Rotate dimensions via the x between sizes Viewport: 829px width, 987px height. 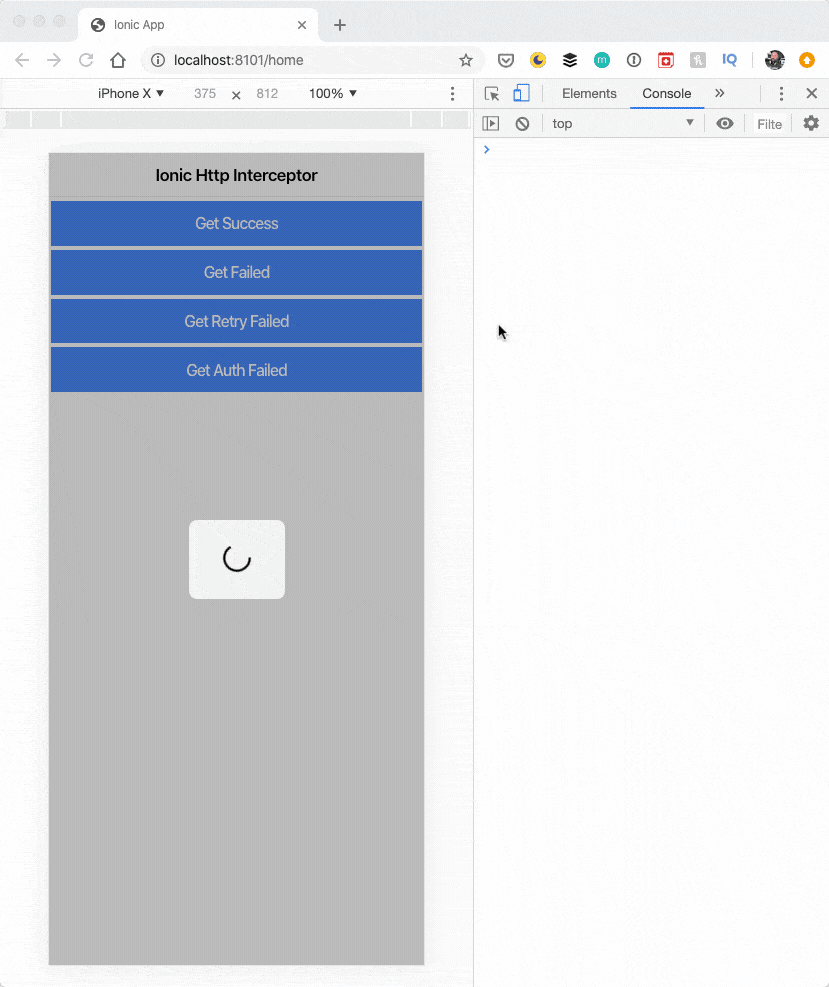236,95
